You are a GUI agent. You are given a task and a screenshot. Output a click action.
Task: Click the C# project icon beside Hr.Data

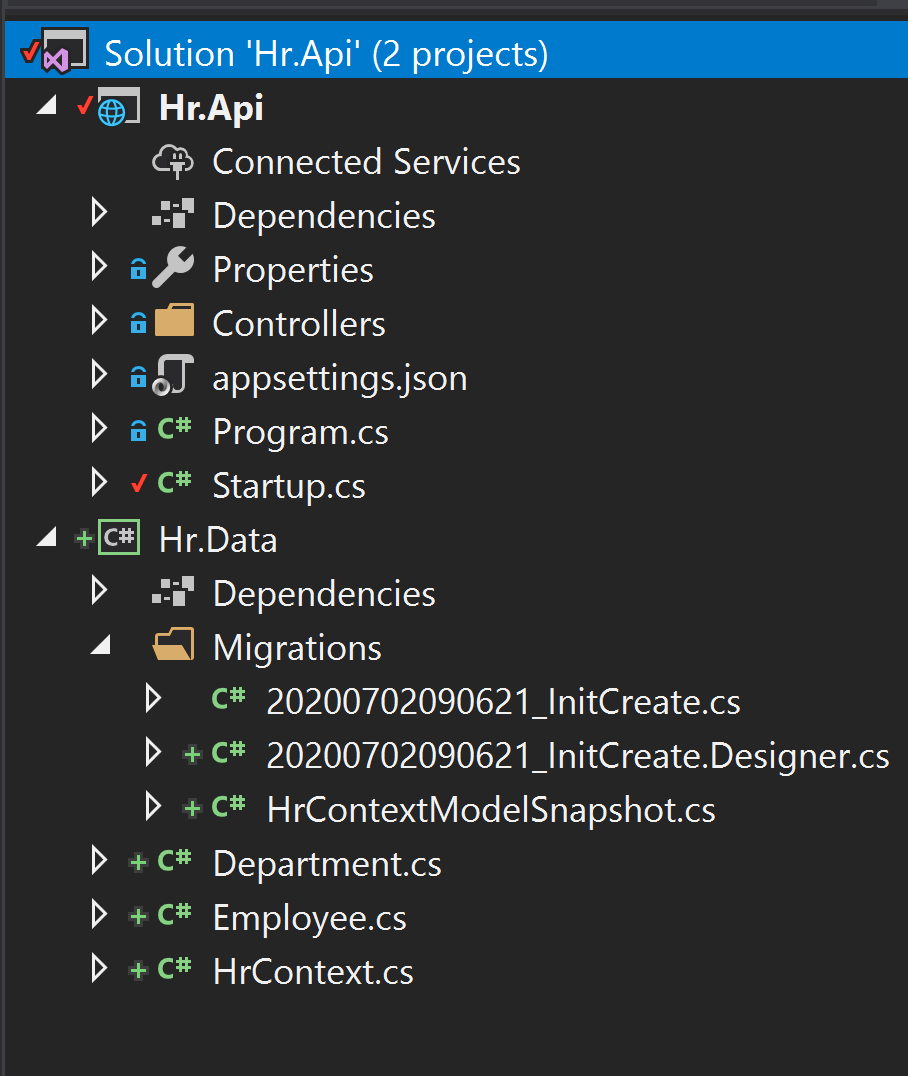click(x=119, y=538)
